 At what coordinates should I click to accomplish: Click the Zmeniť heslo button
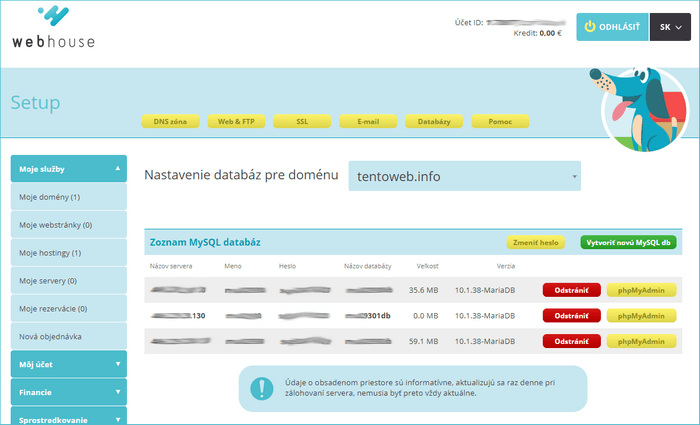coord(536,242)
